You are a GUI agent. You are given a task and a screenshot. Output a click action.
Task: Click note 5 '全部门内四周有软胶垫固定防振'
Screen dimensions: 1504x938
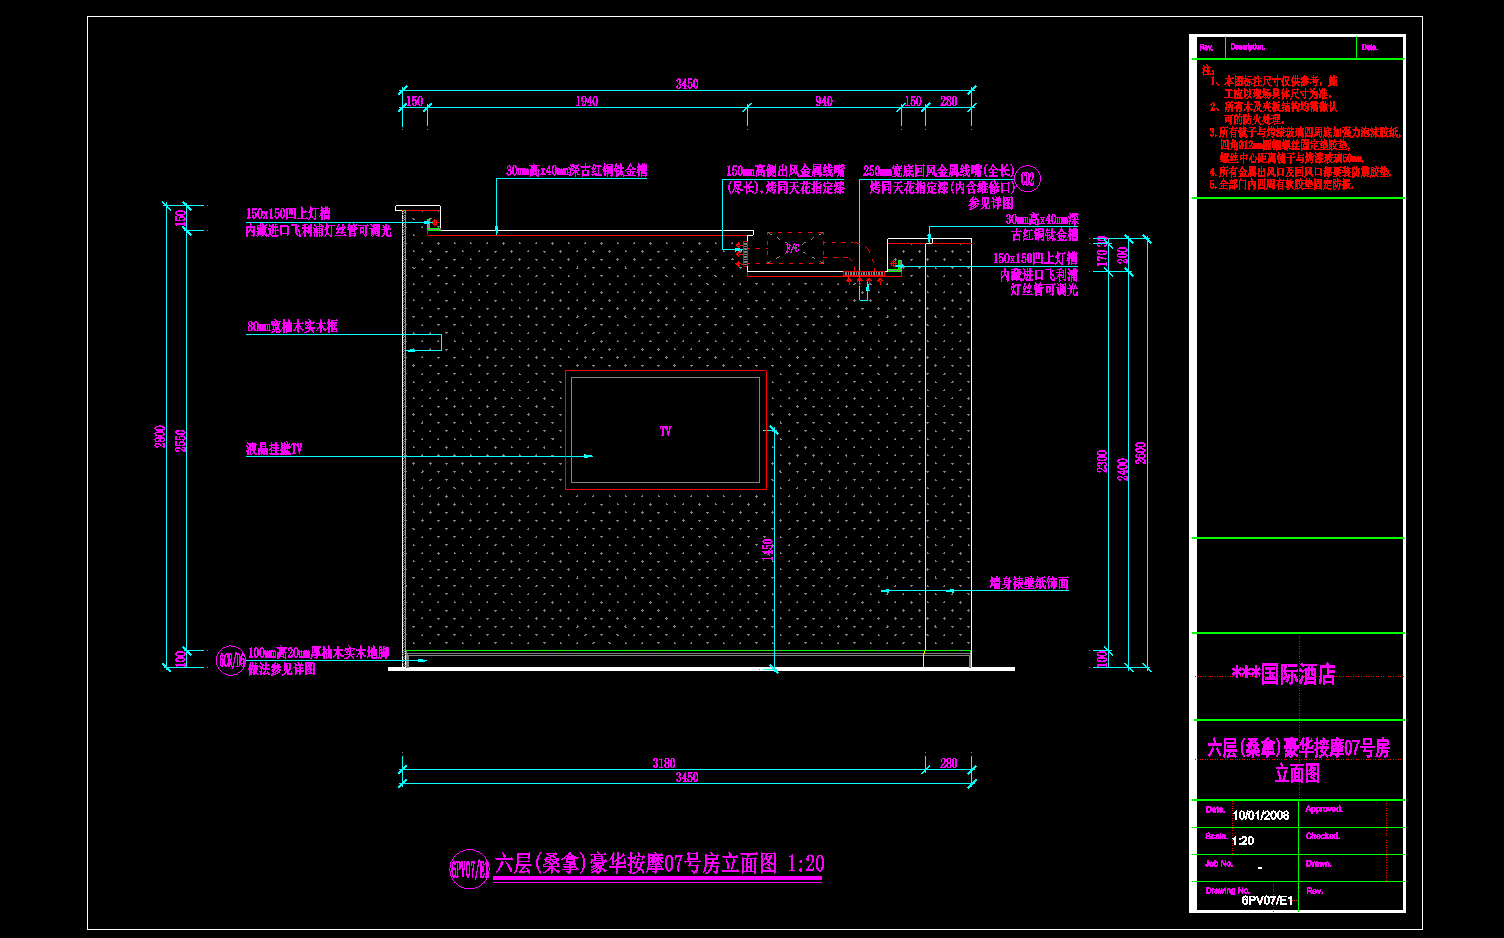1280,185
